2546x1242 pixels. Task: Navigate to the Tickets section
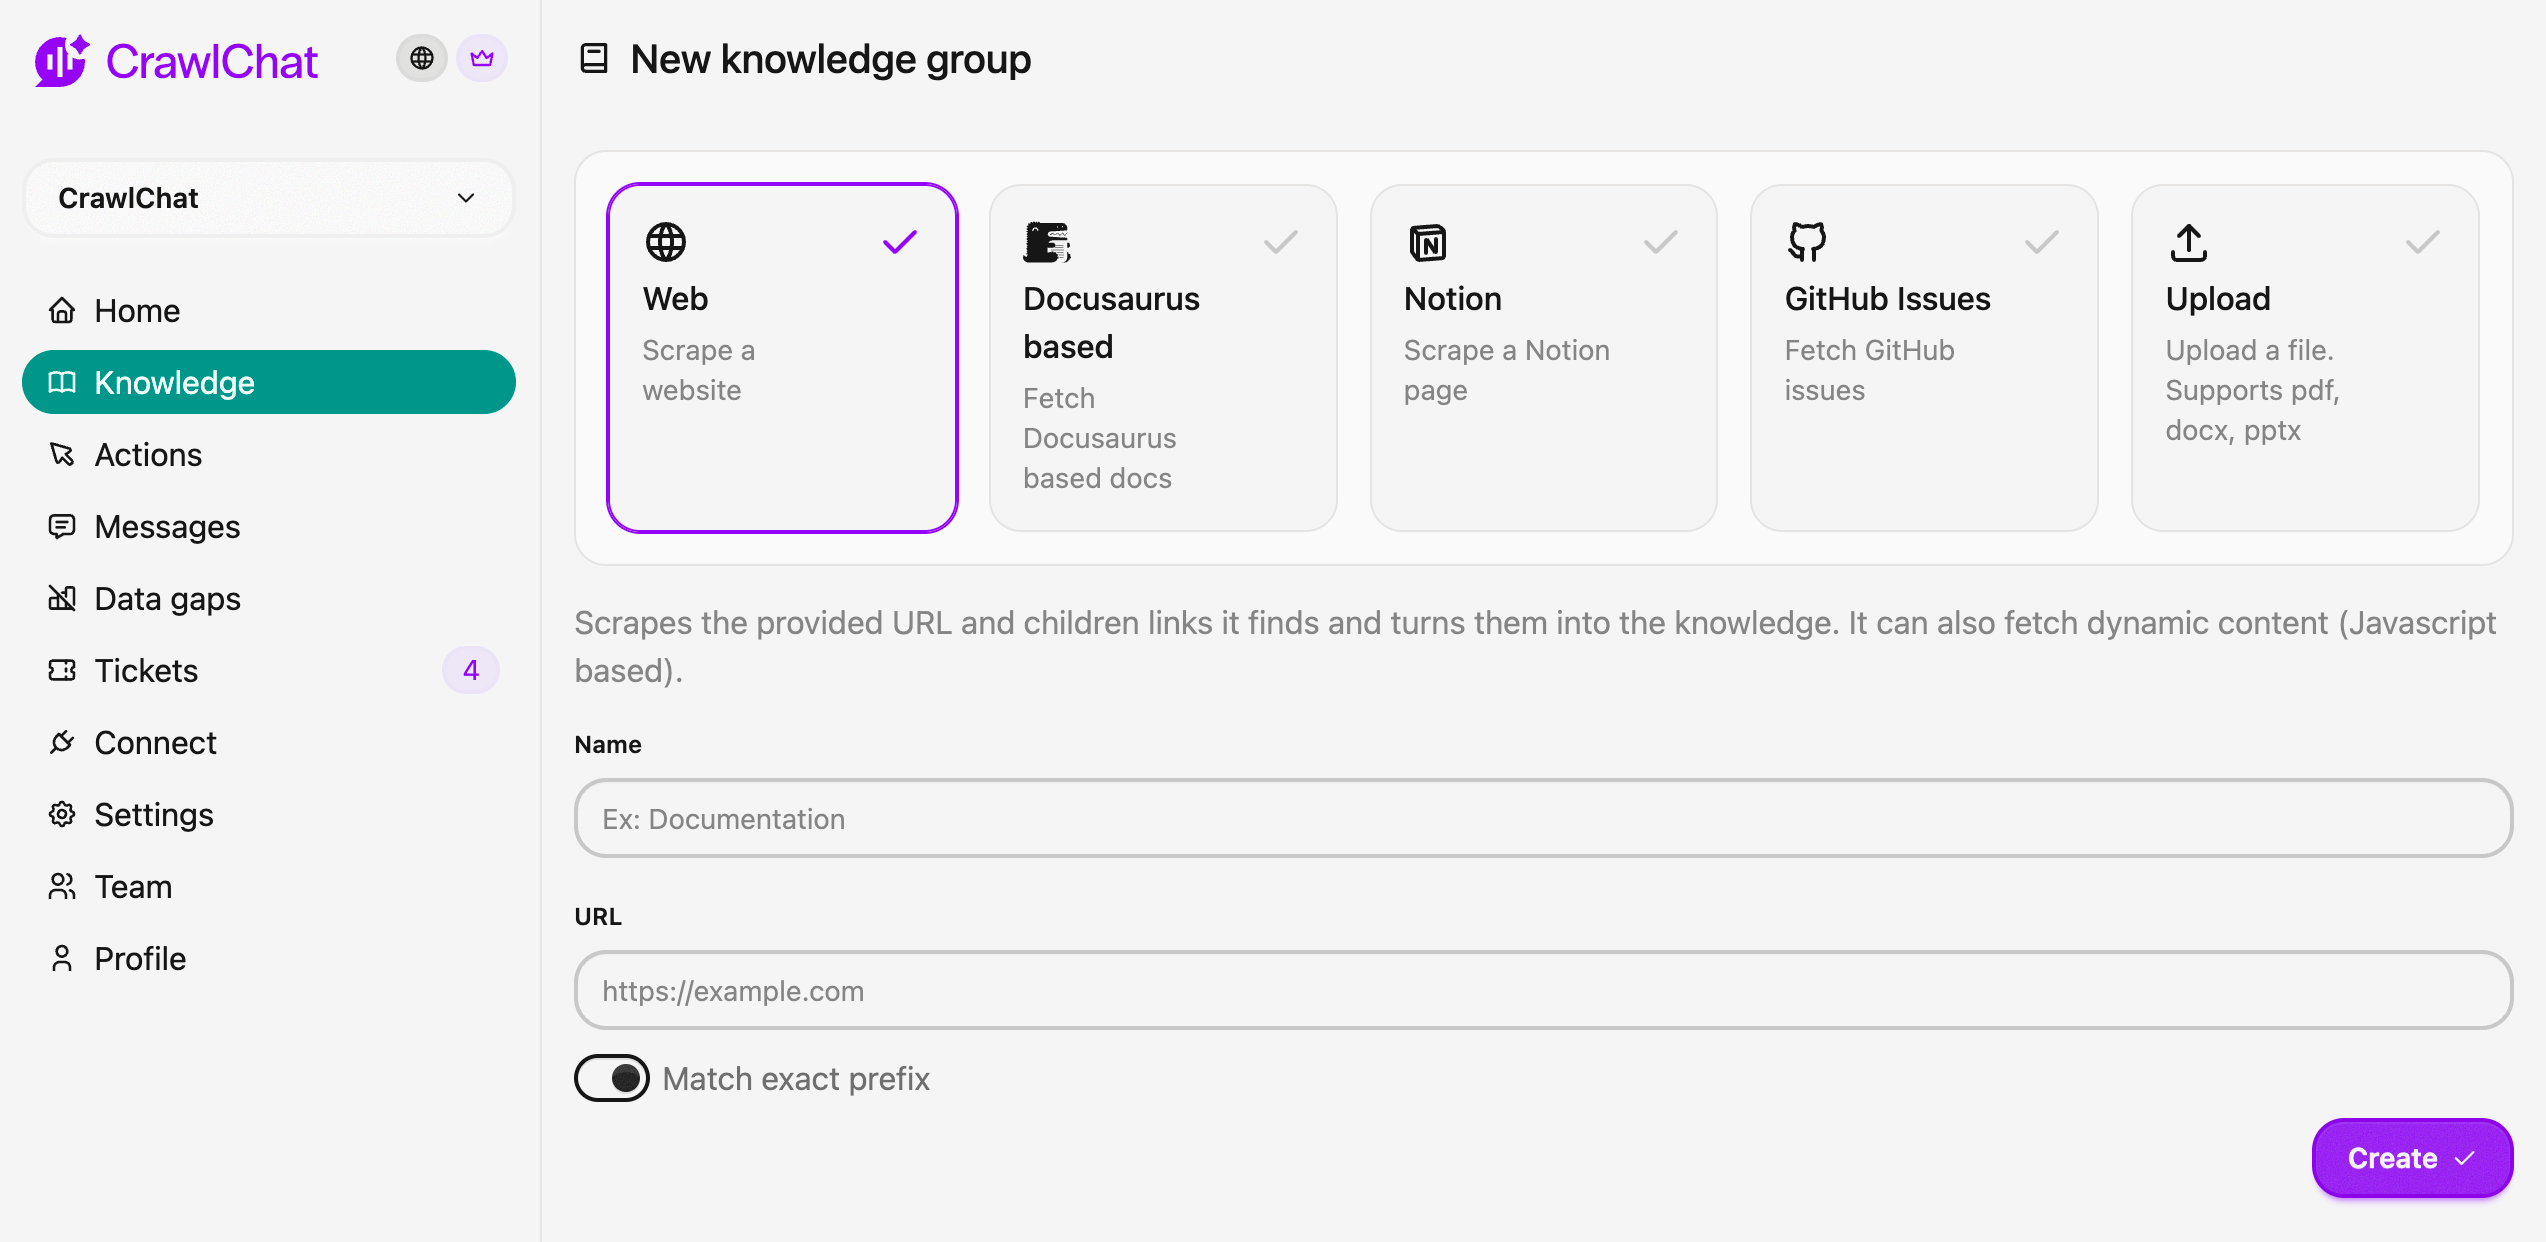point(146,670)
